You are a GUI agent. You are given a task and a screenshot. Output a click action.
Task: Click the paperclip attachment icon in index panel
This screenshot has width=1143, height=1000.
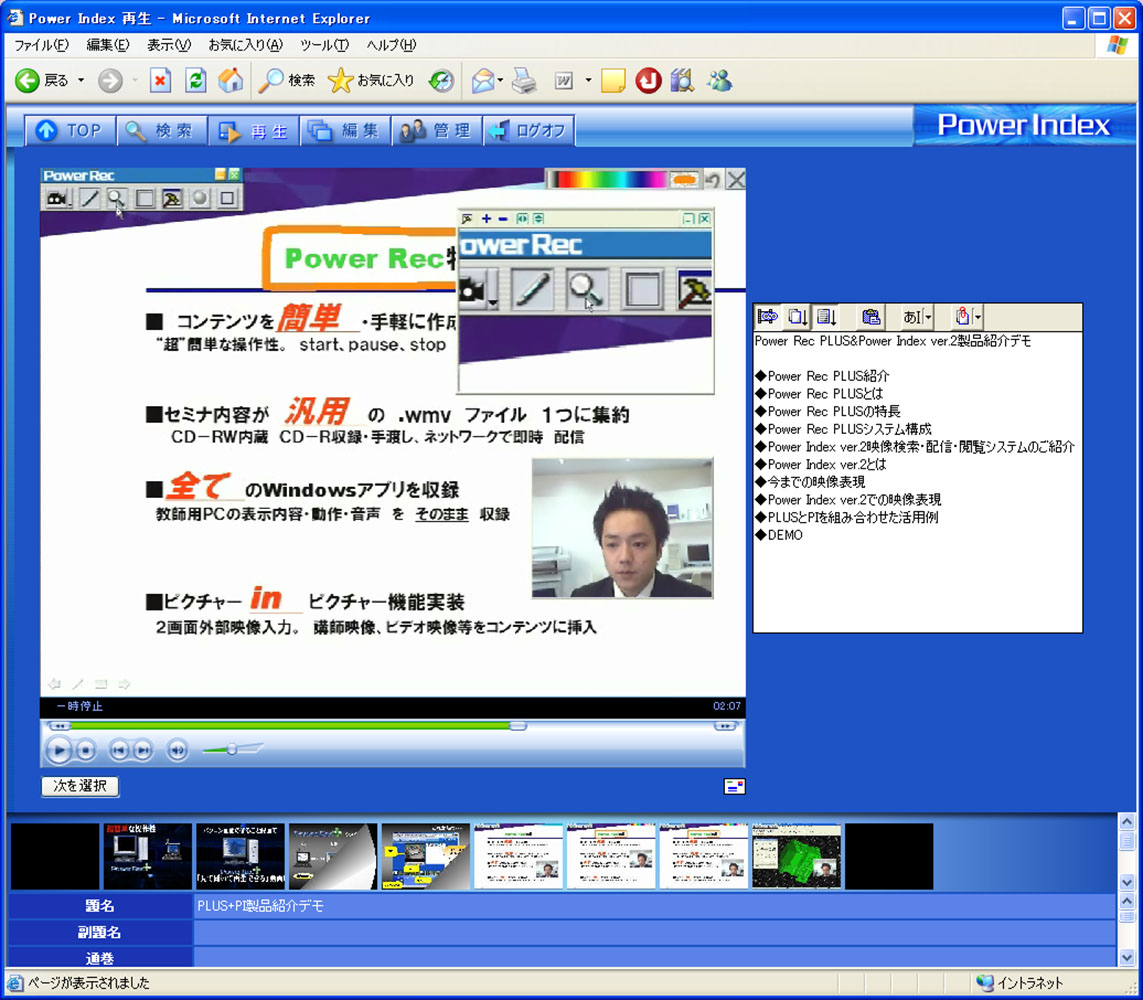pyautogui.click(x=963, y=316)
